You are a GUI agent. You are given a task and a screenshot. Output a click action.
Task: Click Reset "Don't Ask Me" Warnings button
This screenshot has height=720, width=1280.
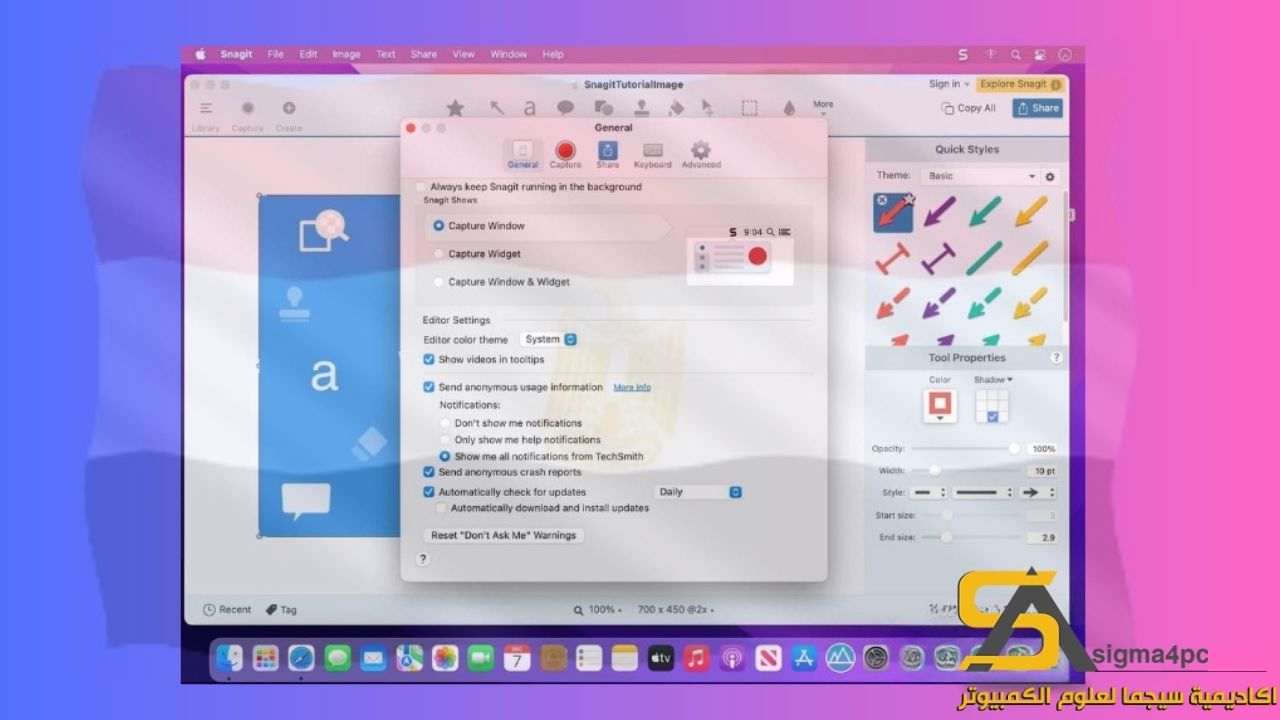[504, 536]
